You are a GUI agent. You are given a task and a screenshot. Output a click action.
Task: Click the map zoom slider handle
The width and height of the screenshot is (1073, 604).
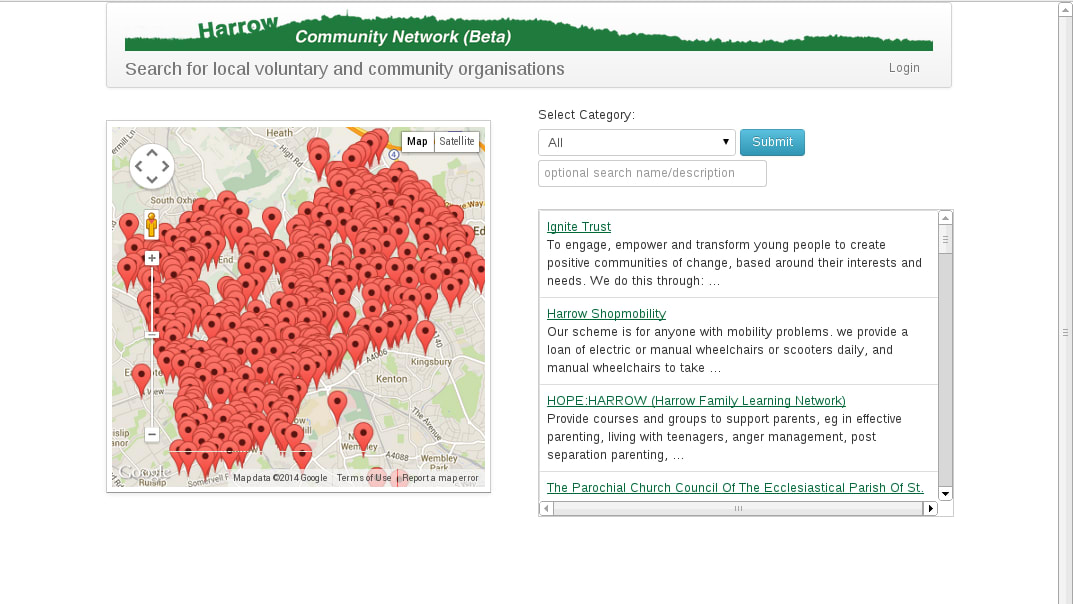point(152,334)
